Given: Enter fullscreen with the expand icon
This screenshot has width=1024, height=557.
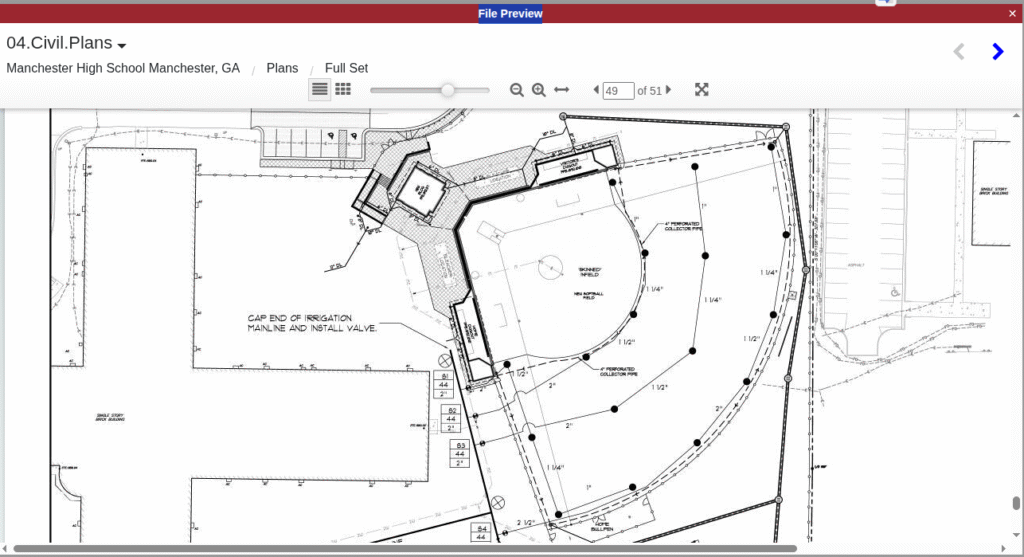Looking at the screenshot, I should tap(702, 90).
